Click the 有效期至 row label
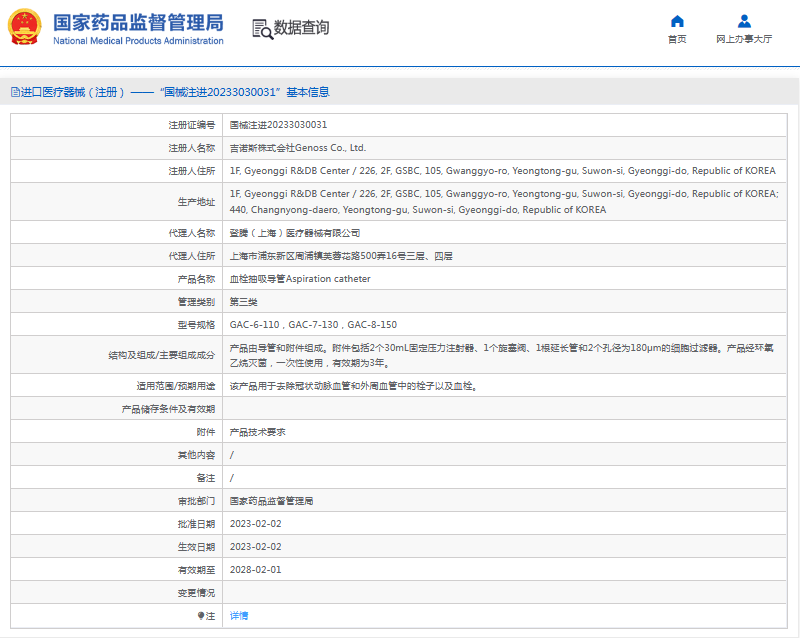 click(196, 570)
